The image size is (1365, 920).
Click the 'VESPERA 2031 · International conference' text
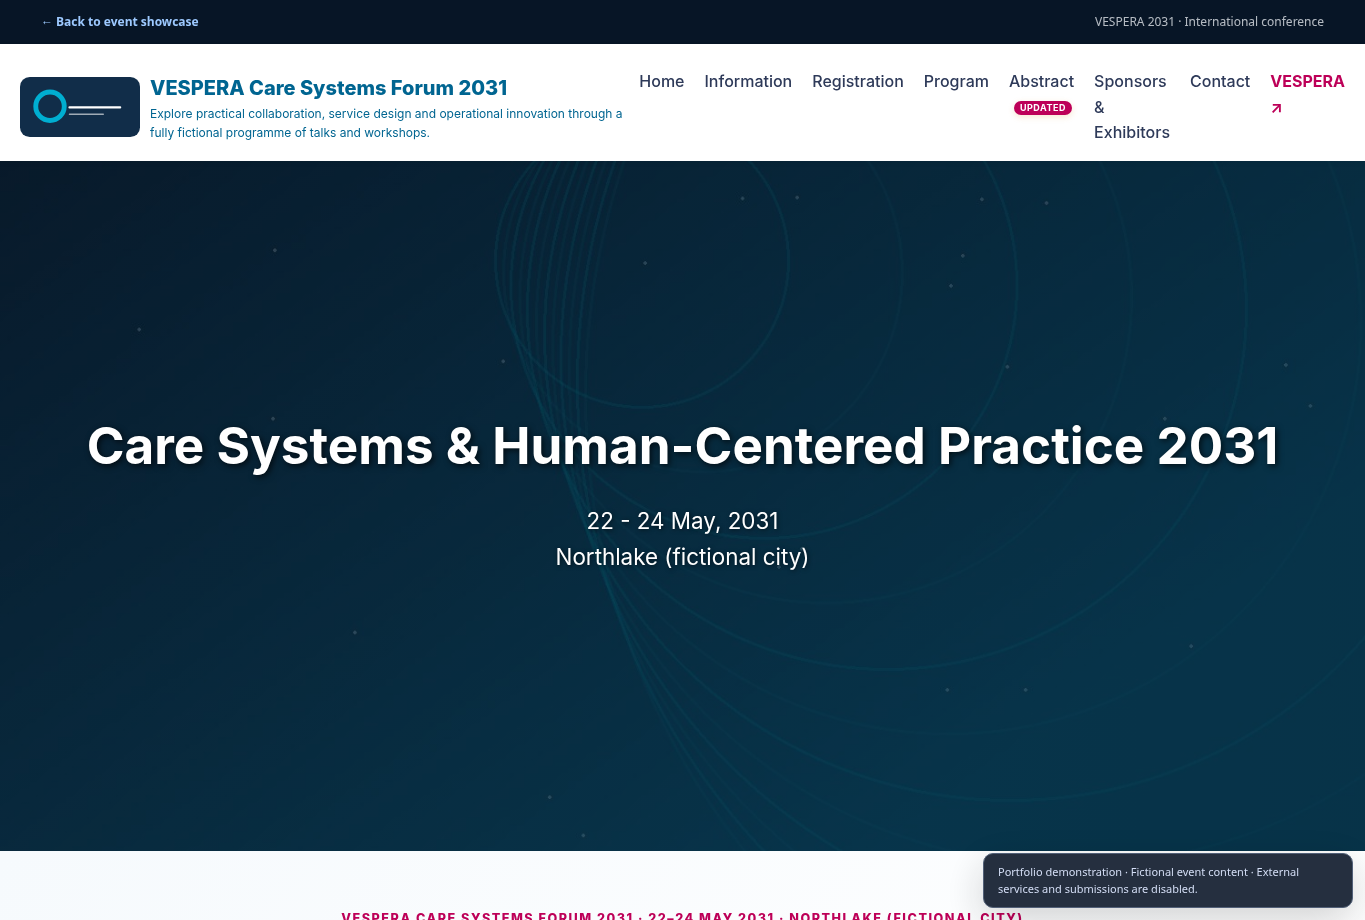(x=1209, y=22)
